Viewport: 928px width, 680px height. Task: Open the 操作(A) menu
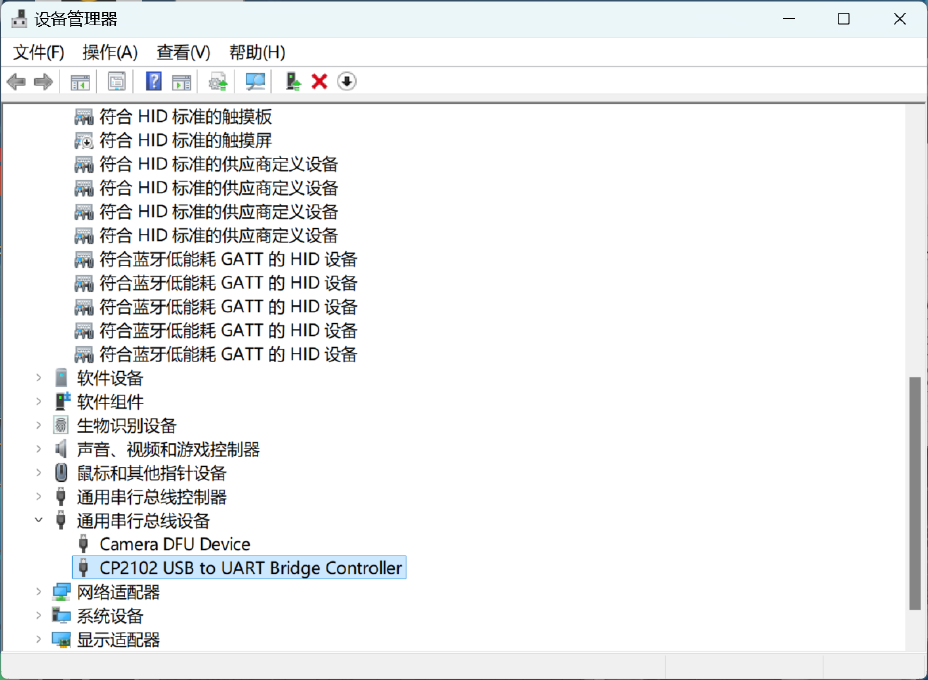click(x=110, y=52)
